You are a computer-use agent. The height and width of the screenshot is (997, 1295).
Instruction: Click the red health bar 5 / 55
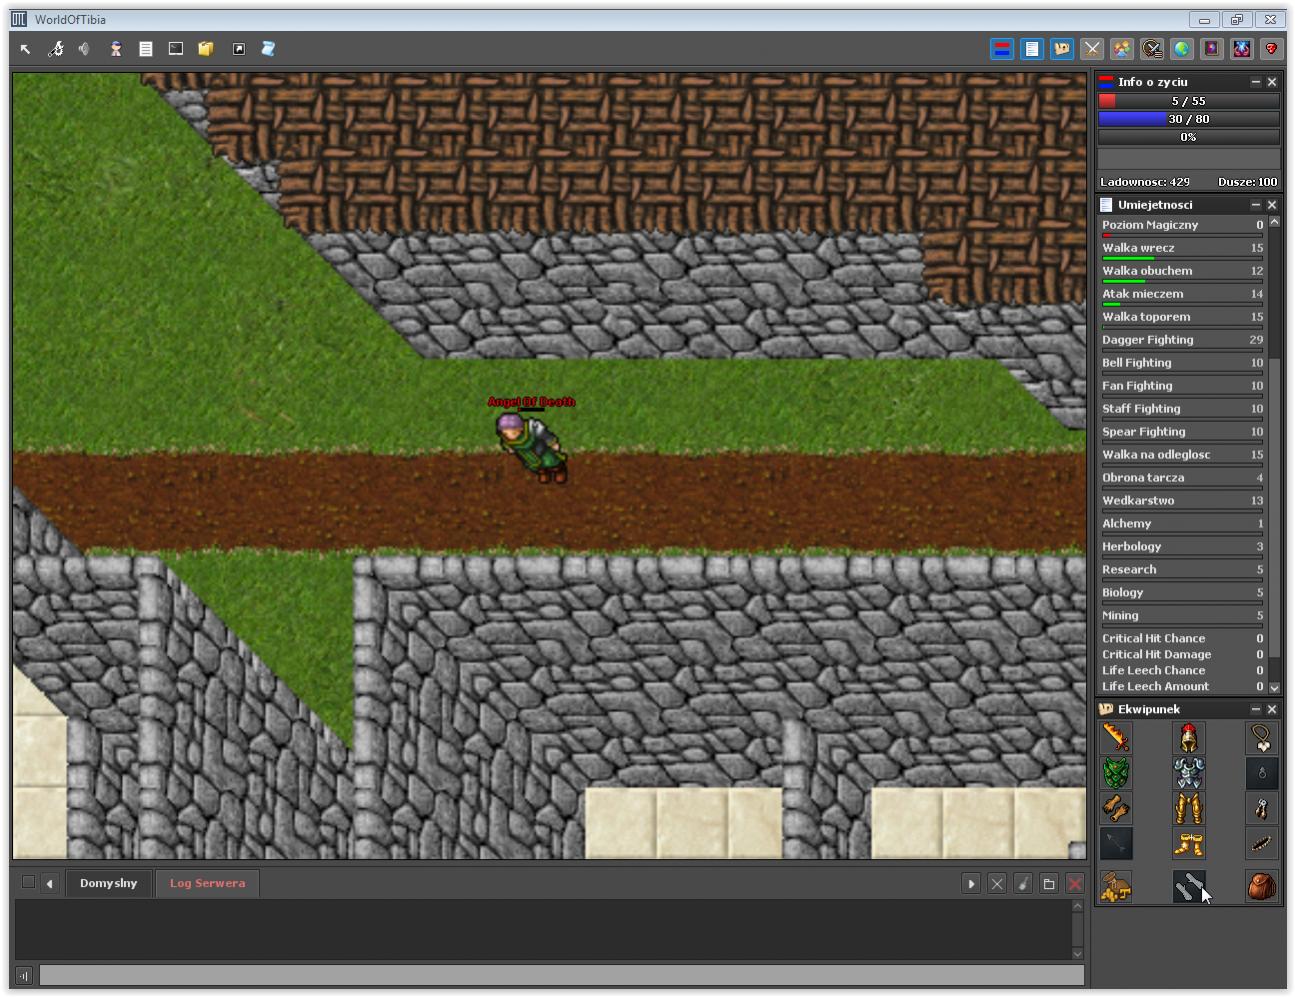click(1189, 101)
